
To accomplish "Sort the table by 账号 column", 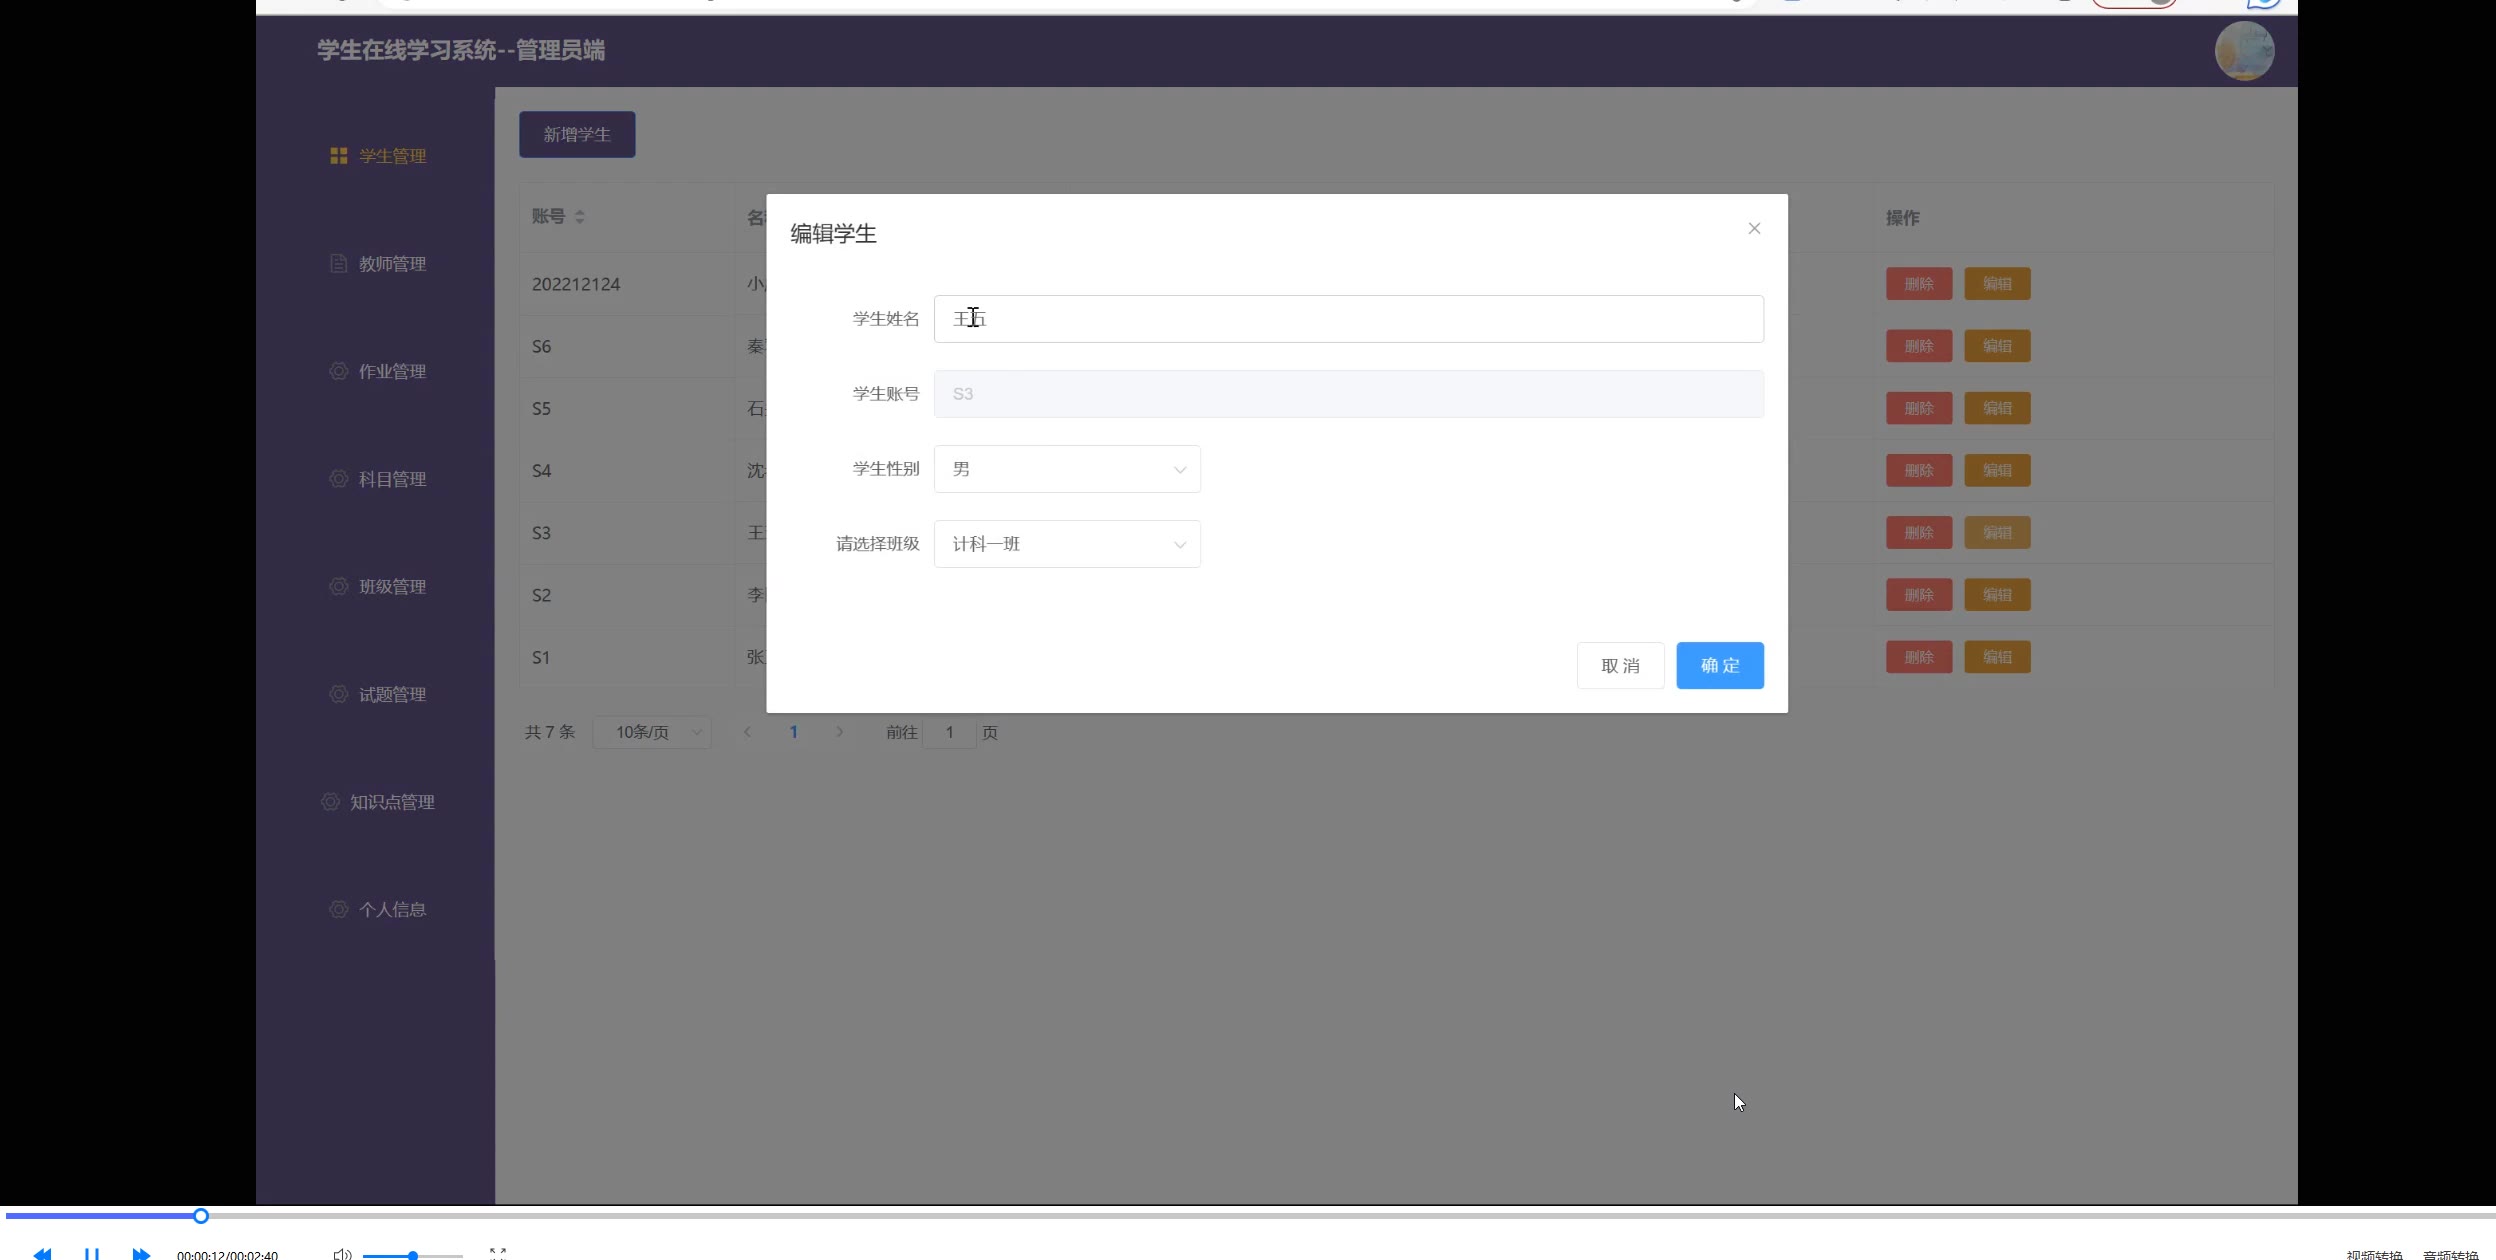I will pyautogui.click(x=580, y=217).
